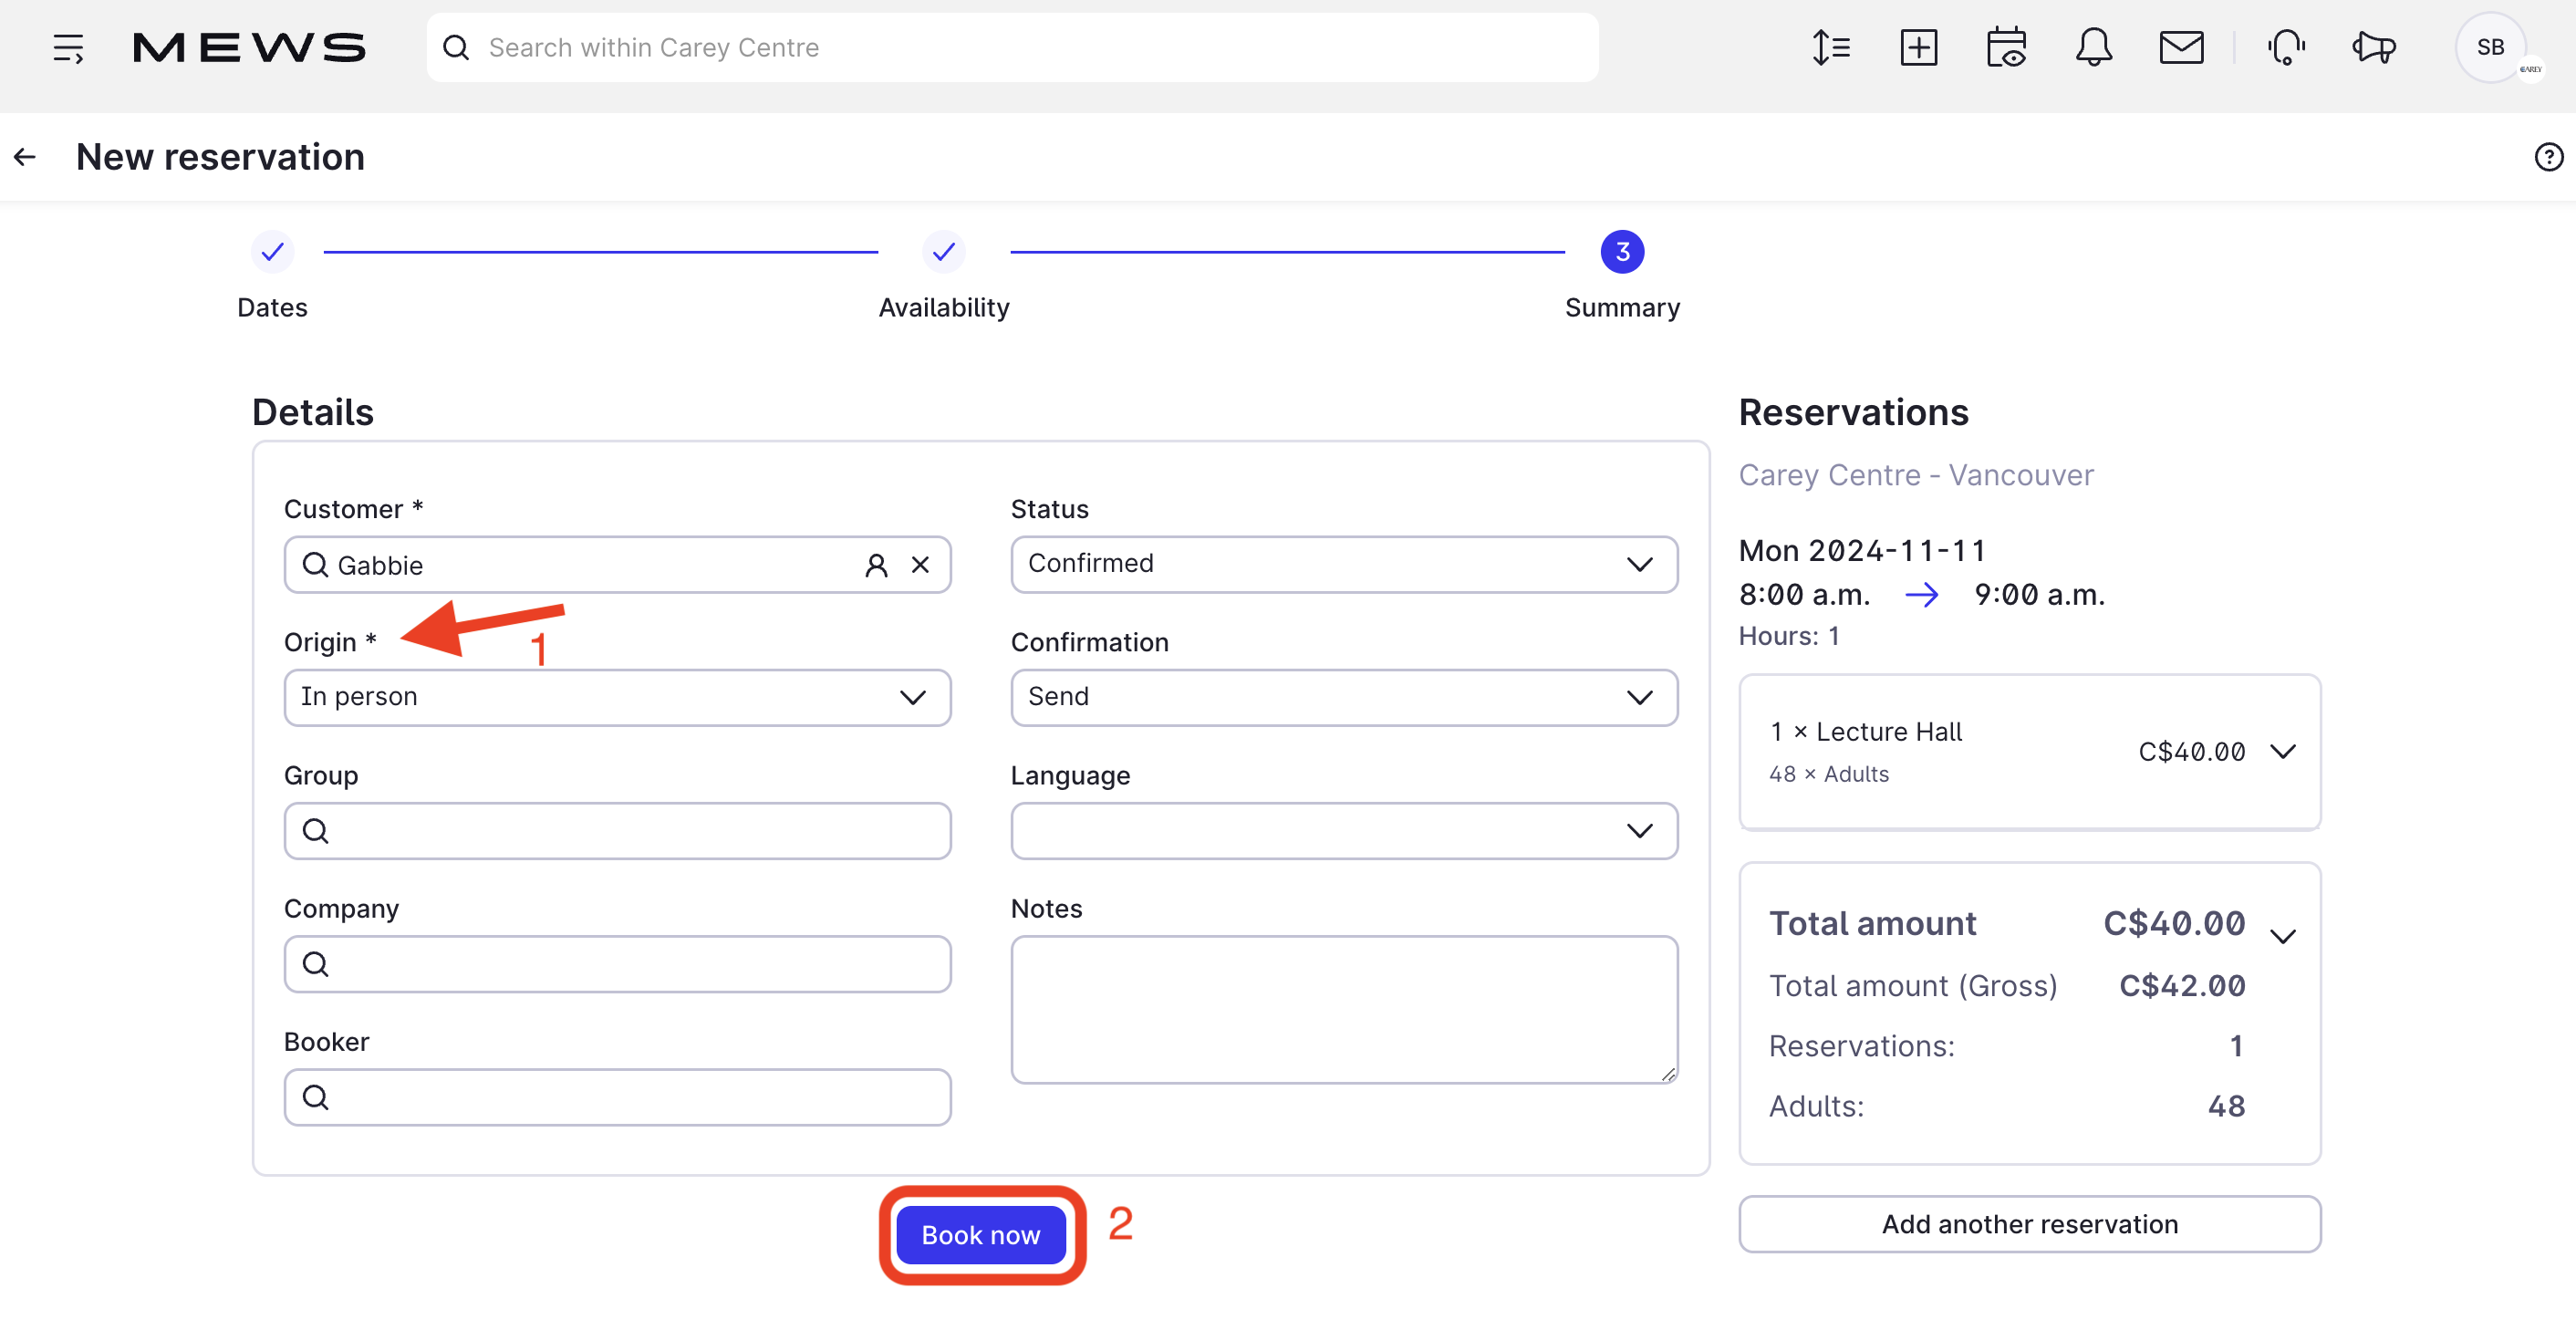Clear the Gabbie customer field
The height and width of the screenshot is (1330, 2576).
point(920,565)
